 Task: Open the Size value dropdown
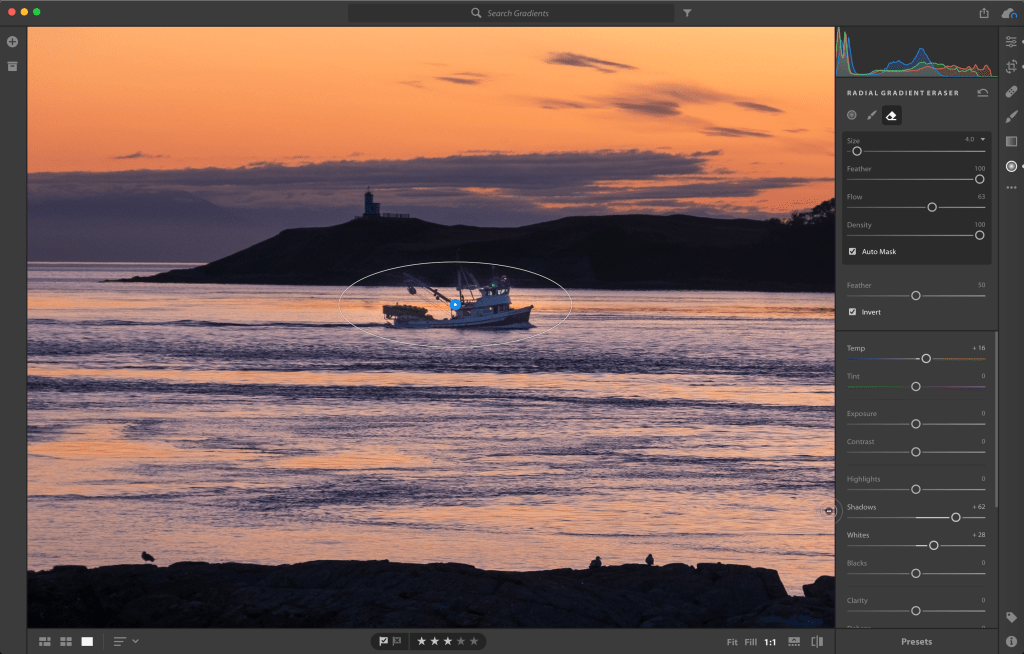[x=981, y=139]
